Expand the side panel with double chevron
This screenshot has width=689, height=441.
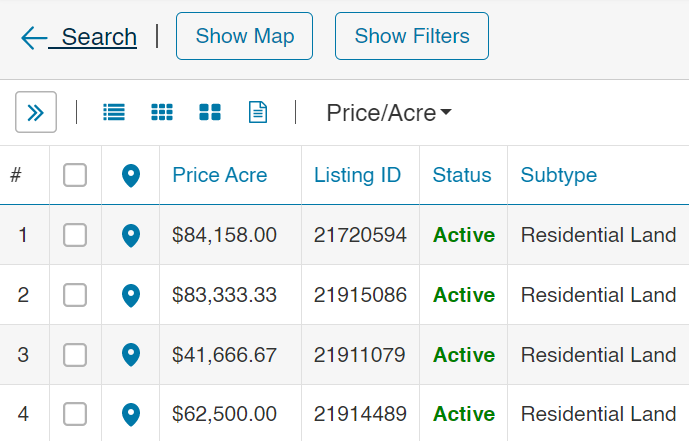click(36, 112)
